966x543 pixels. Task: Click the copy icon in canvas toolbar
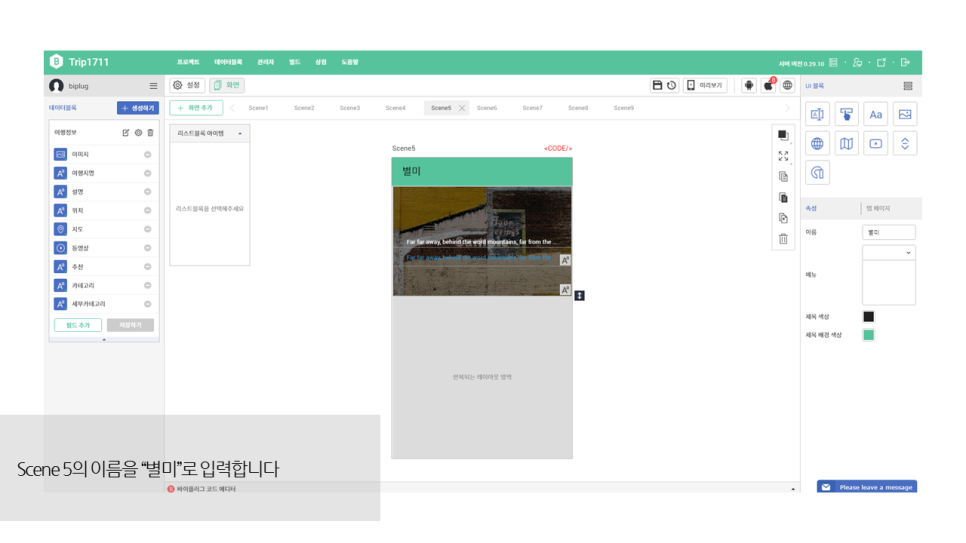(x=783, y=177)
